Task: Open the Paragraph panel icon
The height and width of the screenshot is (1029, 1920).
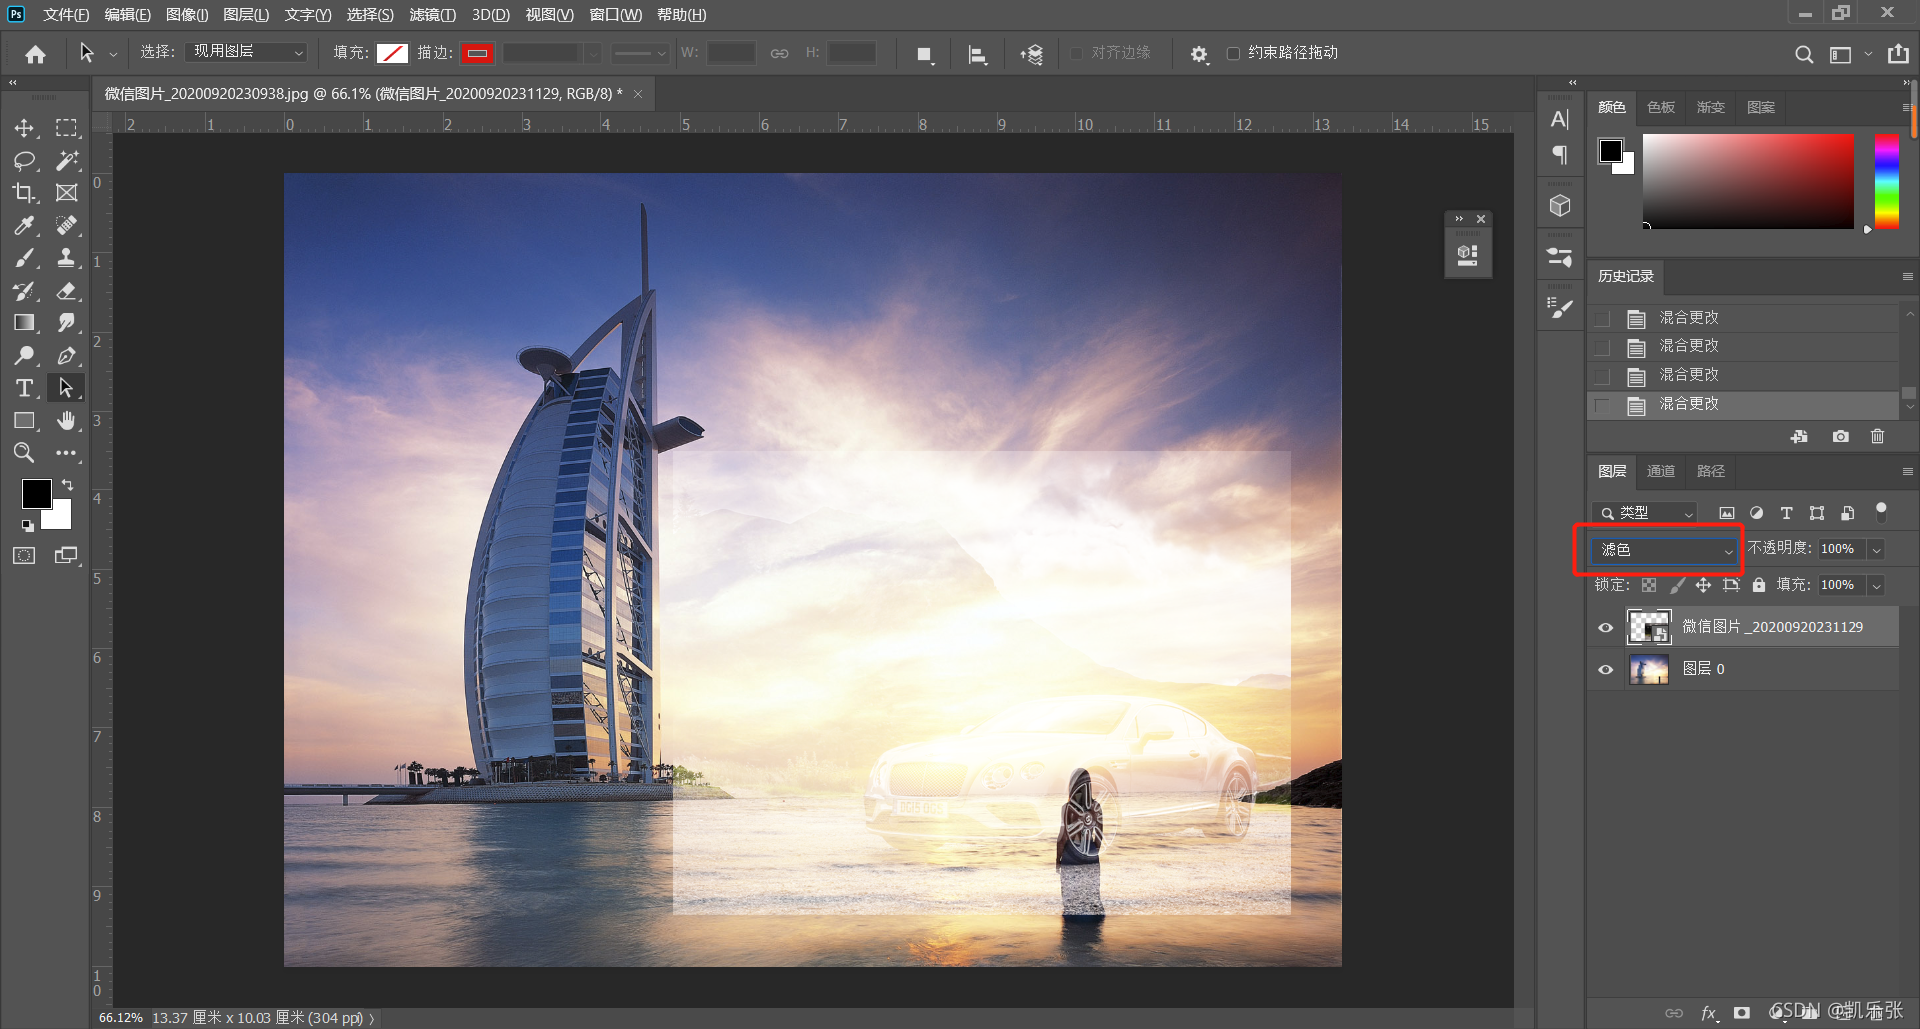Action: coord(1560,154)
